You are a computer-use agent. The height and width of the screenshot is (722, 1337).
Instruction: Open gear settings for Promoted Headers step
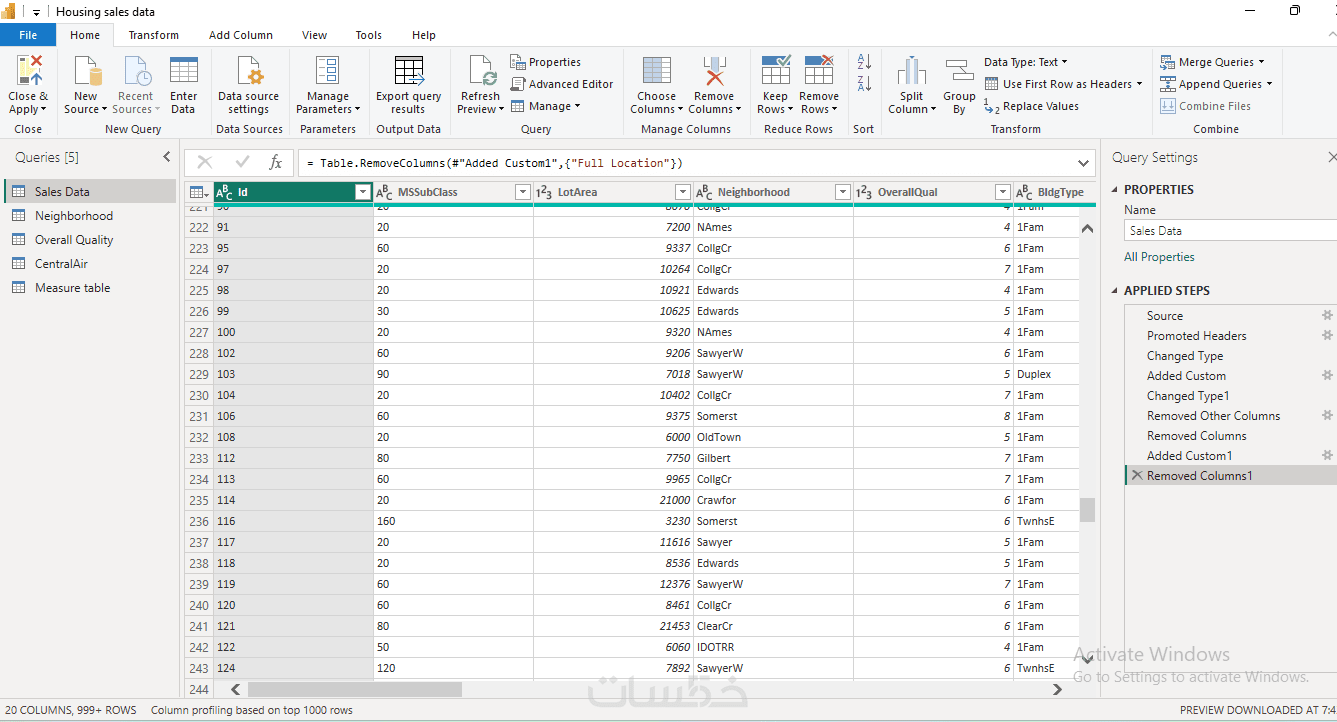pyautogui.click(x=1327, y=335)
